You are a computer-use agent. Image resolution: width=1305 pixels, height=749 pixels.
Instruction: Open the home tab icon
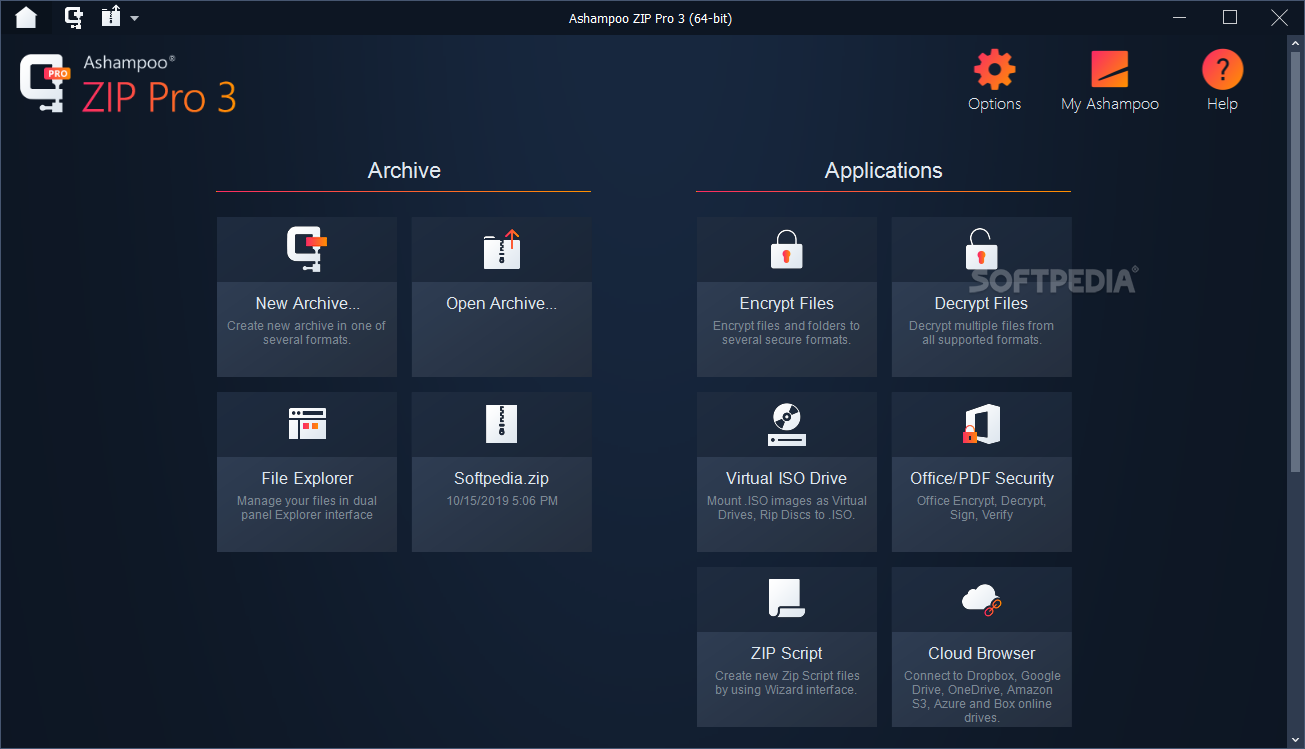[26, 17]
